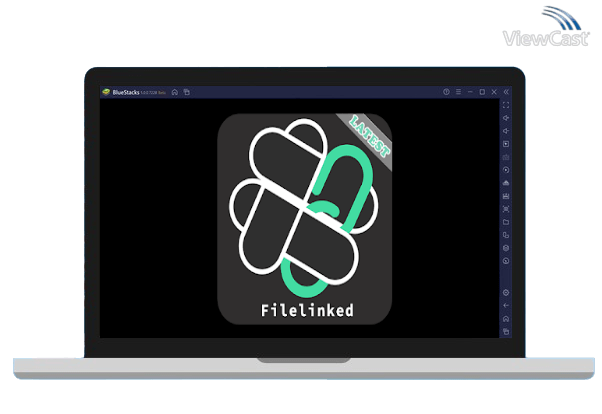Image resolution: width=602 pixels, height=414 pixels.
Task: Open the media play box icon in sidebar
Action: point(506,144)
